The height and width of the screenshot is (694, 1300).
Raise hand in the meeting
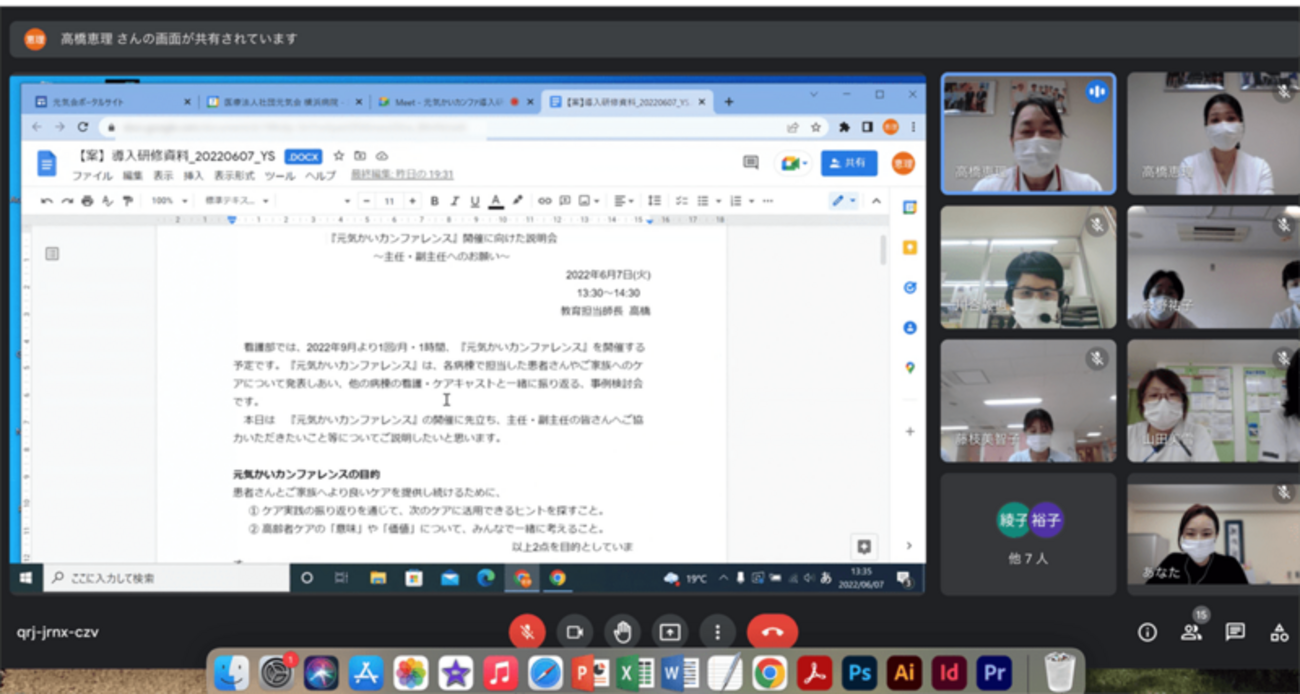(622, 632)
